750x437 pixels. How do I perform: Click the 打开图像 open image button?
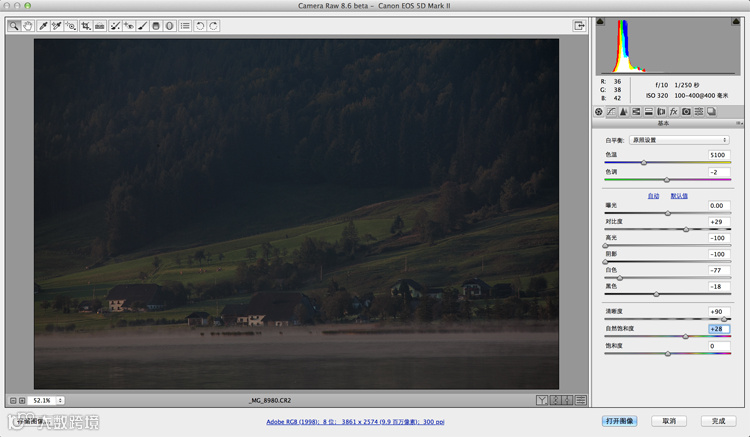(619, 421)
